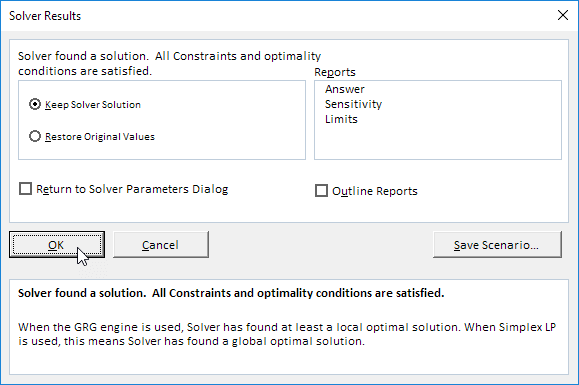The image size is (579, 385).
Task: Choose the Limits report entry
Action: point(341,119)
